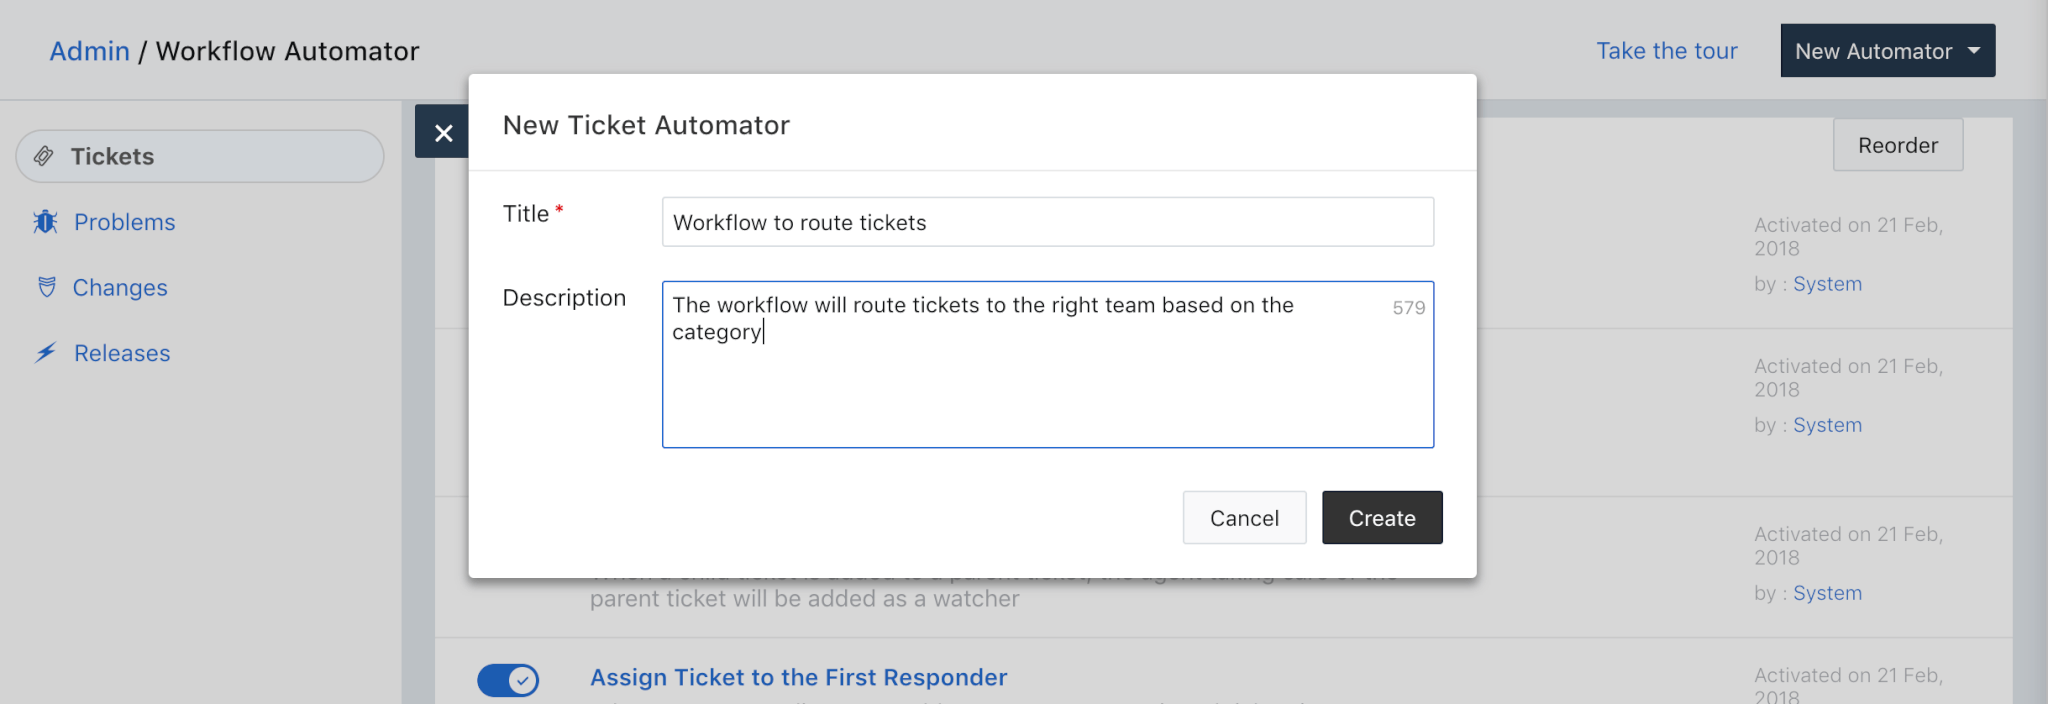Click the checkmark inside the active automator toggle
Viewport: 2048px width, 704px height.
point(521,680)
